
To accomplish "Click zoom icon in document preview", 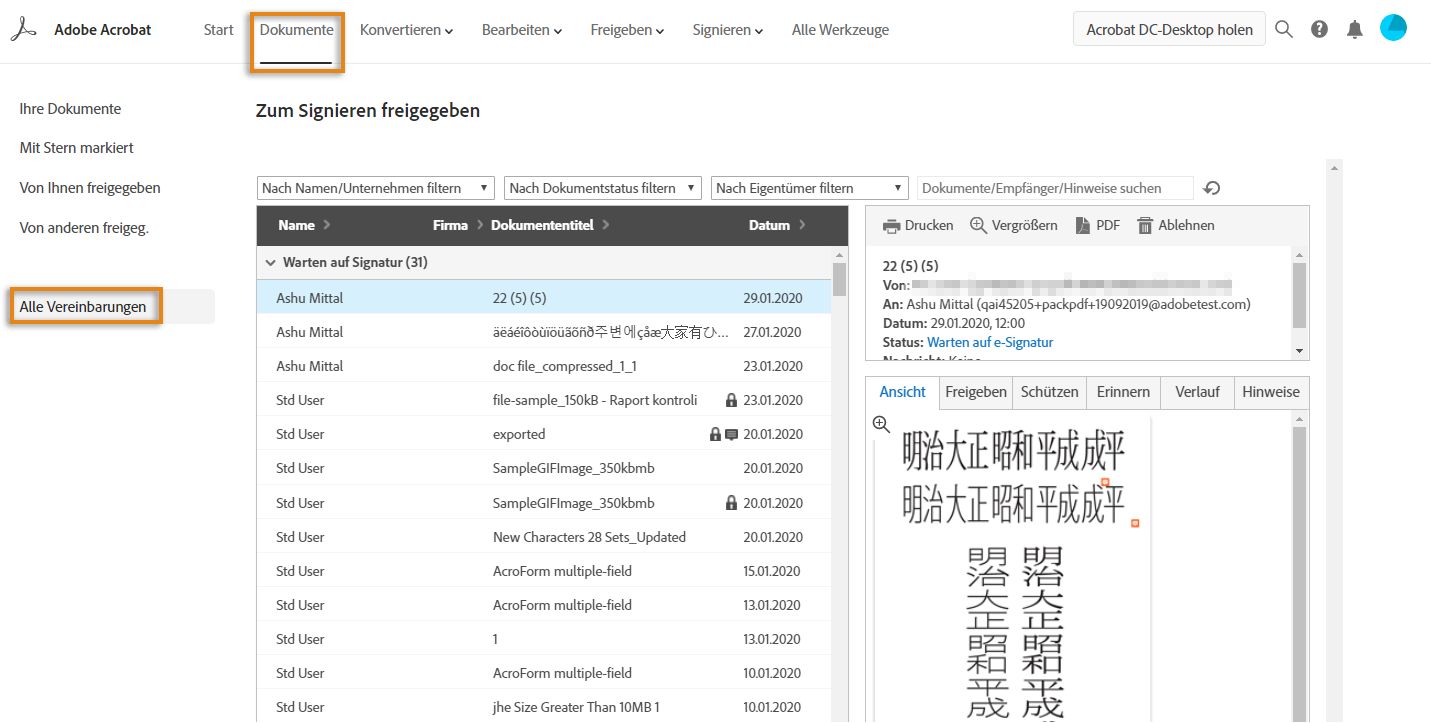I will pos(881,424).
